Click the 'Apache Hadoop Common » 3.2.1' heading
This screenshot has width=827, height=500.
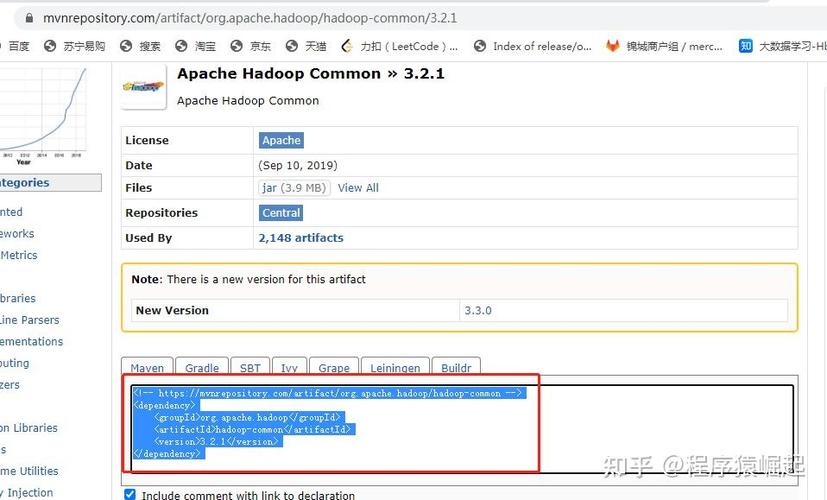(x=311, y=74)
